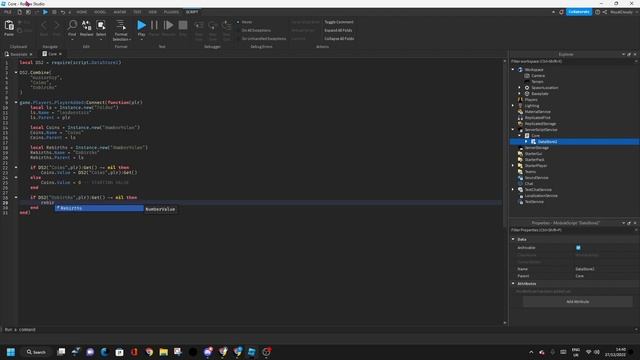This screenshot has height=360, width=640.
Task: Select Players in the Explorer
Action: (x=531, y=100)
